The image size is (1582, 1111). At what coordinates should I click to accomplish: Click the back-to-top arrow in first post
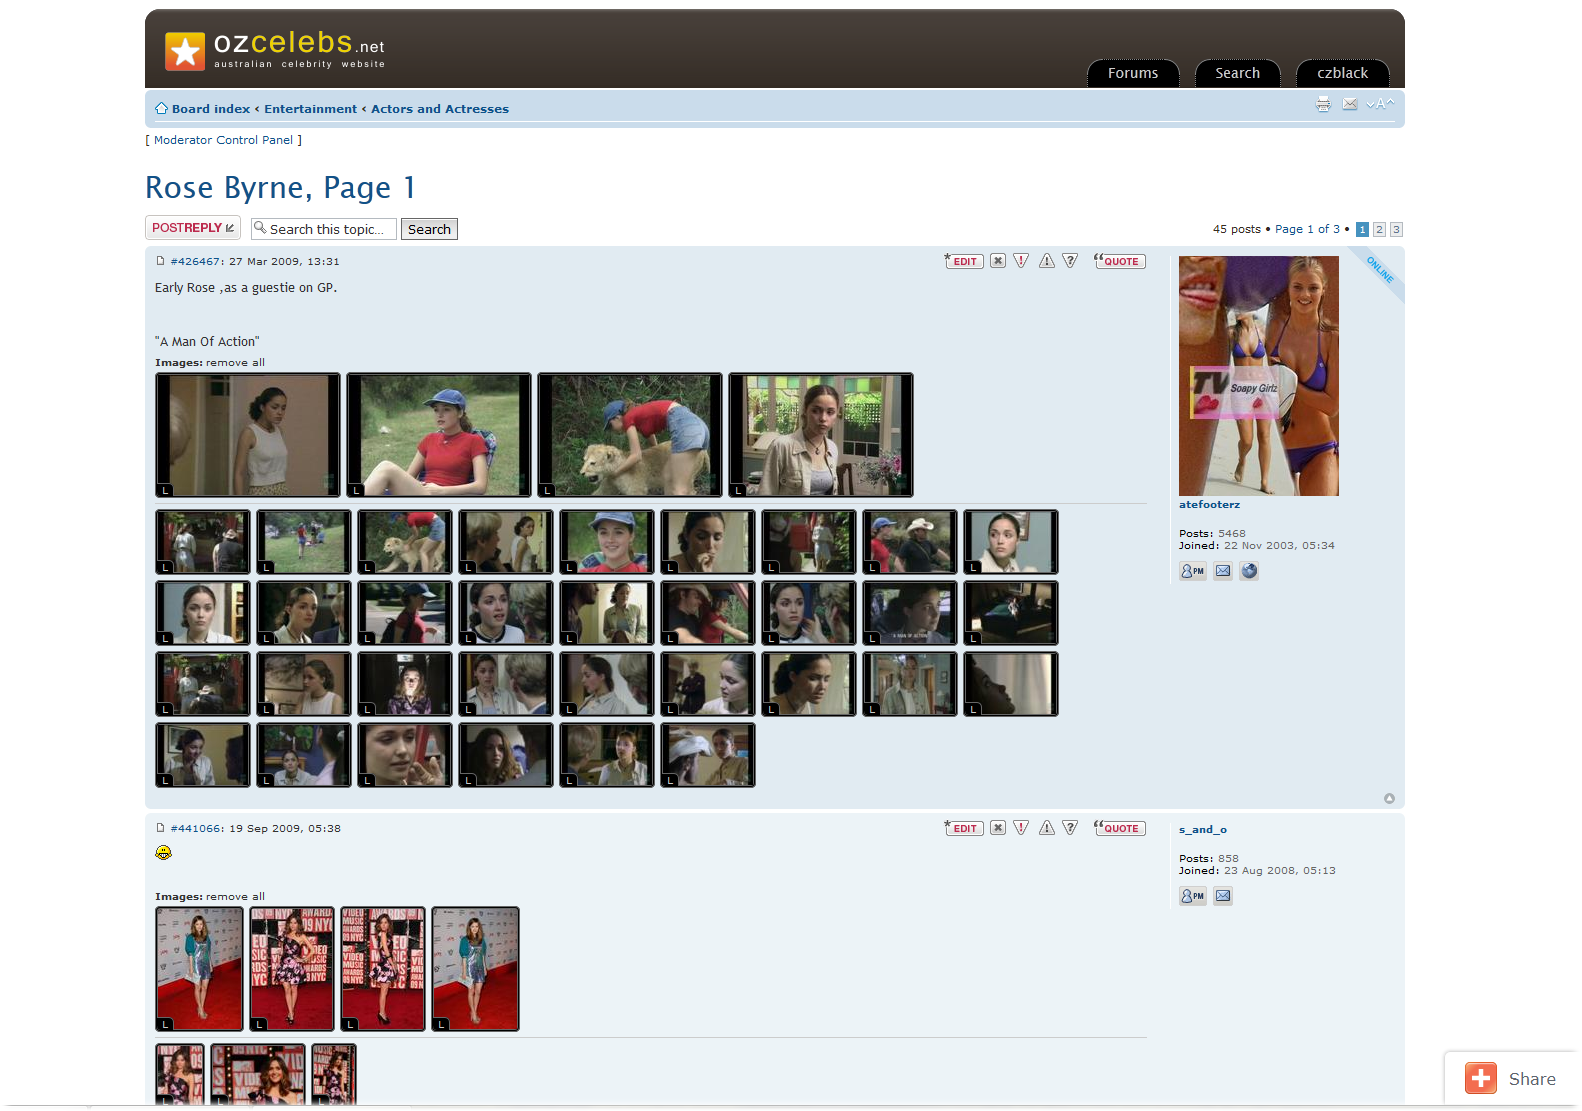(x=1389, y=798)
